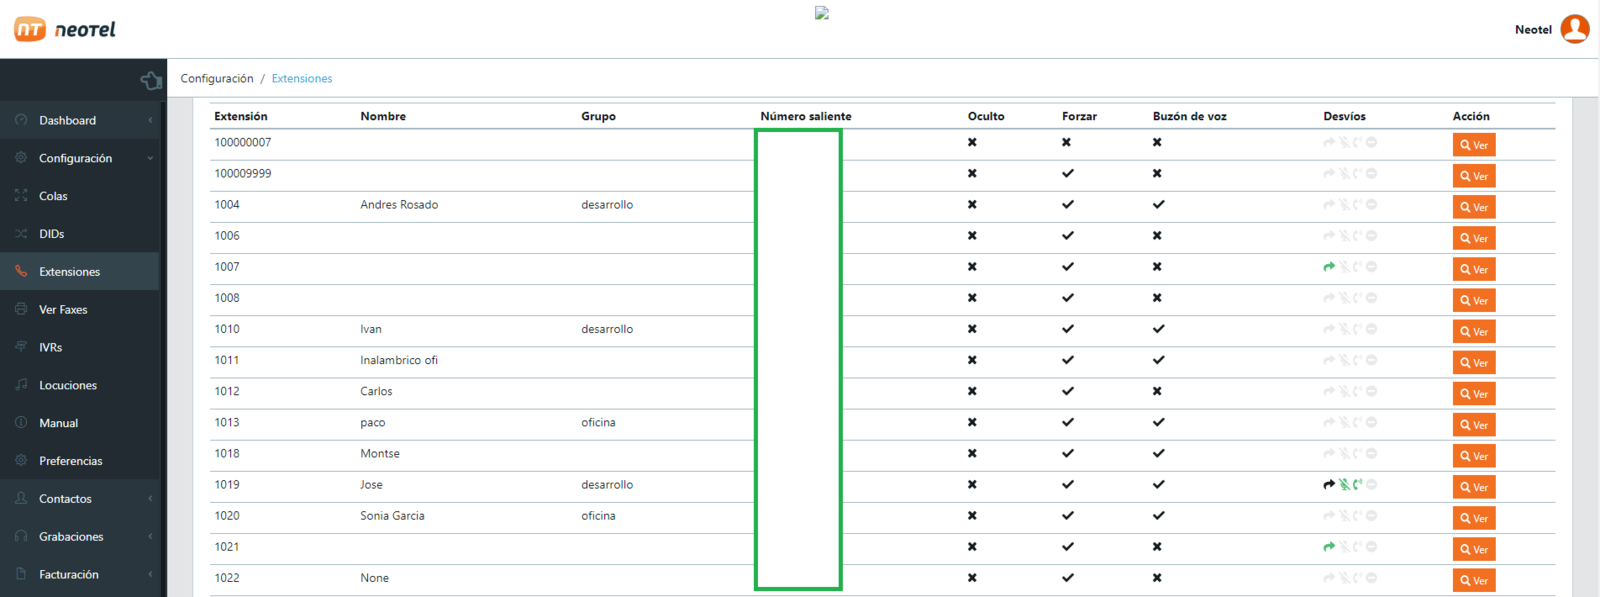Click the Preferencias gear icon
The height and width of the screenshot is (597, 1600).
point(21,461)
